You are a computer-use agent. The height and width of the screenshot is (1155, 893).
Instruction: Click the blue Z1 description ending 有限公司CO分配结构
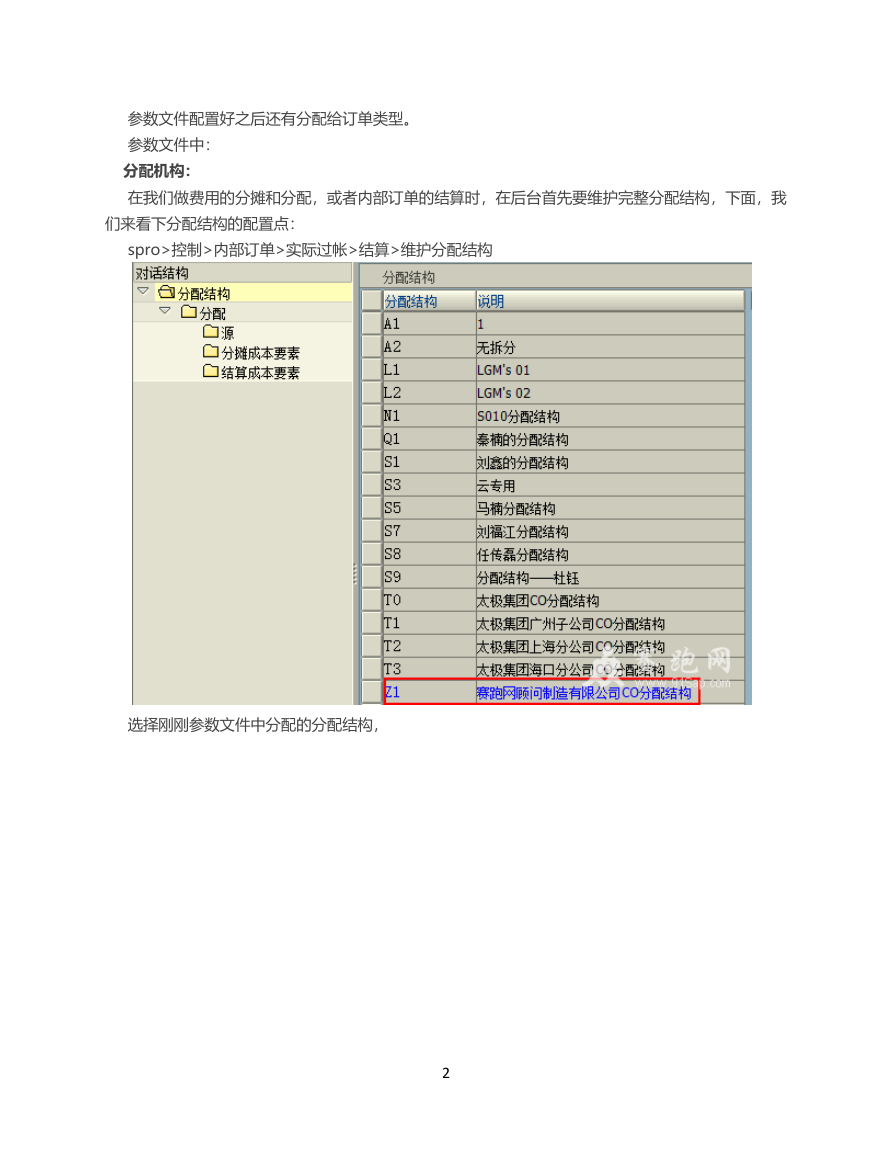(584, 693)
